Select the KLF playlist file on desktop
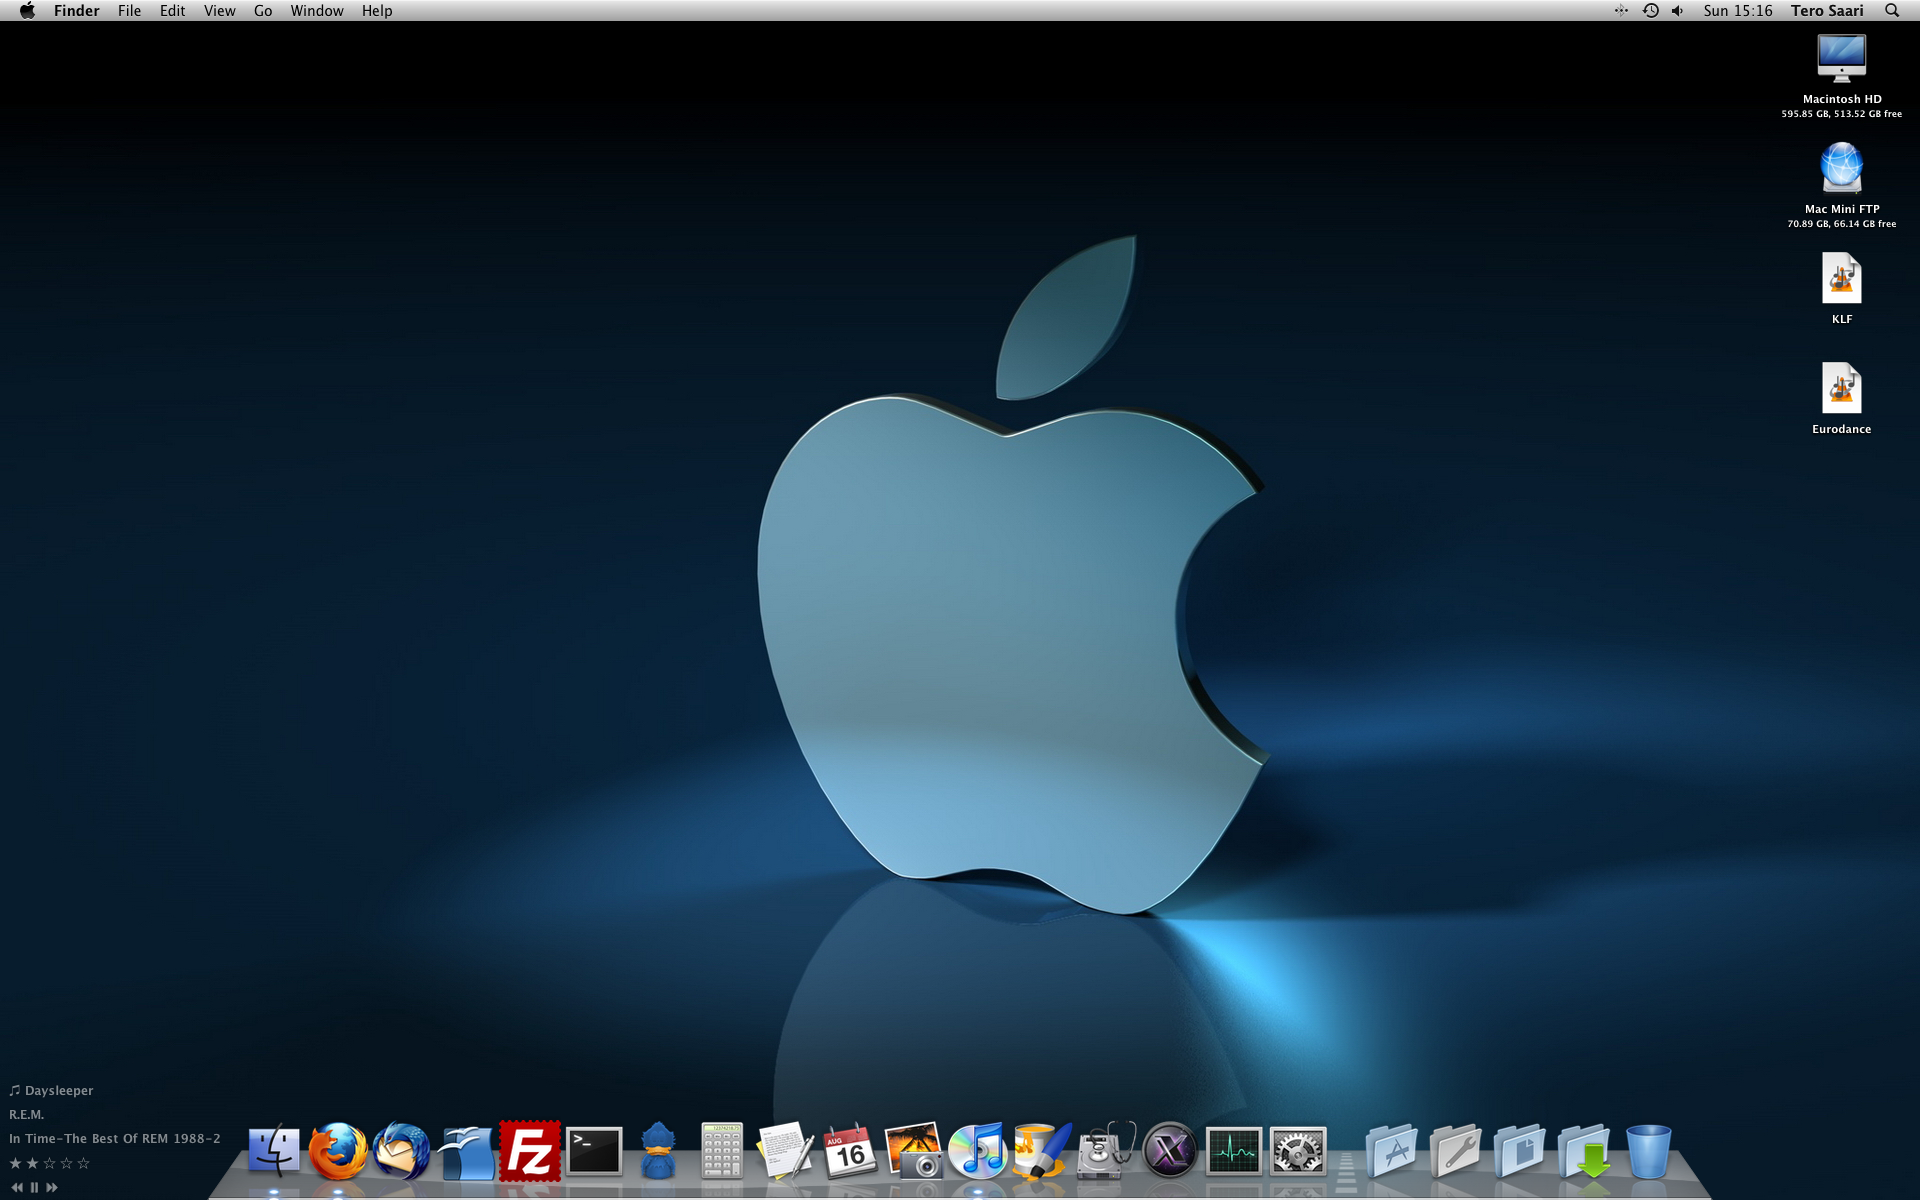This screenshot has width=1920, height=1200. (x=1841, y=278)
